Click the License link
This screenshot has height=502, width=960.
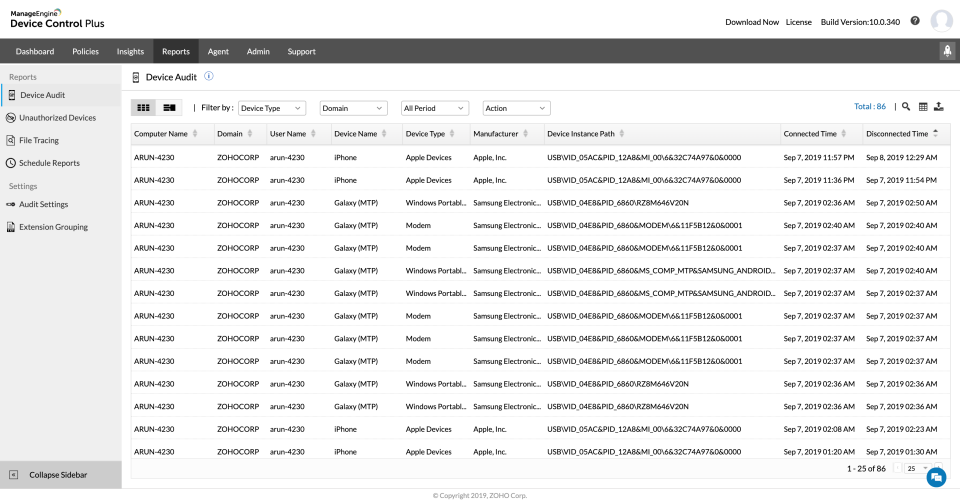point(798,22)
